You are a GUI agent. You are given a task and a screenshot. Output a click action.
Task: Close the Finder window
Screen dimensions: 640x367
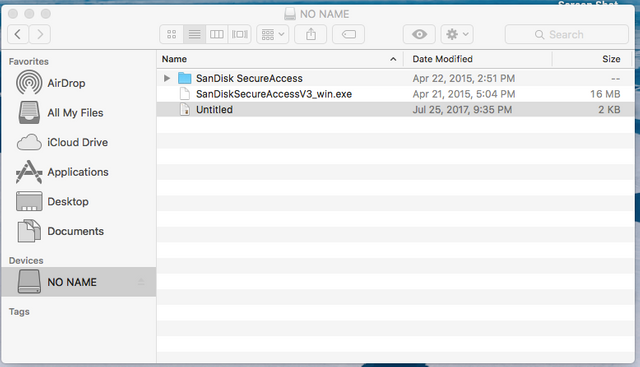pyautogui.click(x=13, y=14)
